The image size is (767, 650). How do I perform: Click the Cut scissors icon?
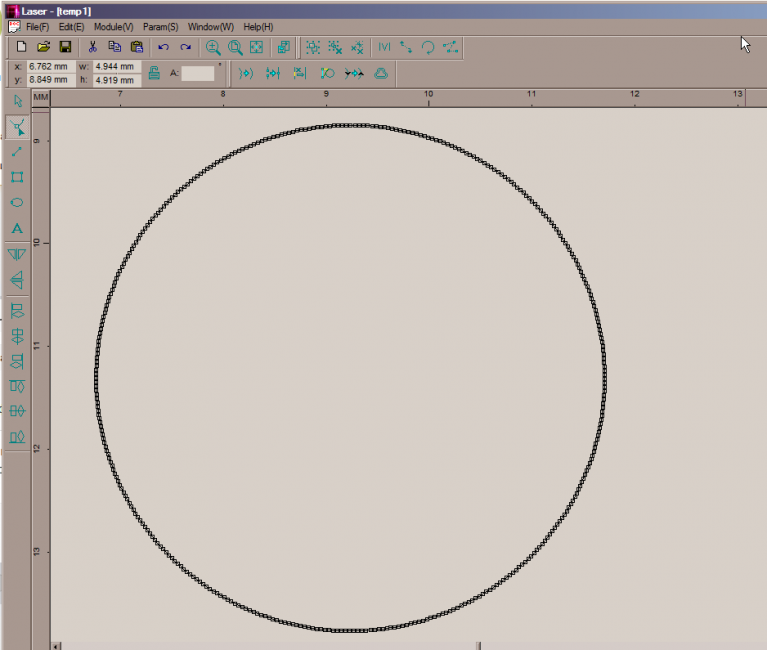[92, 47]
